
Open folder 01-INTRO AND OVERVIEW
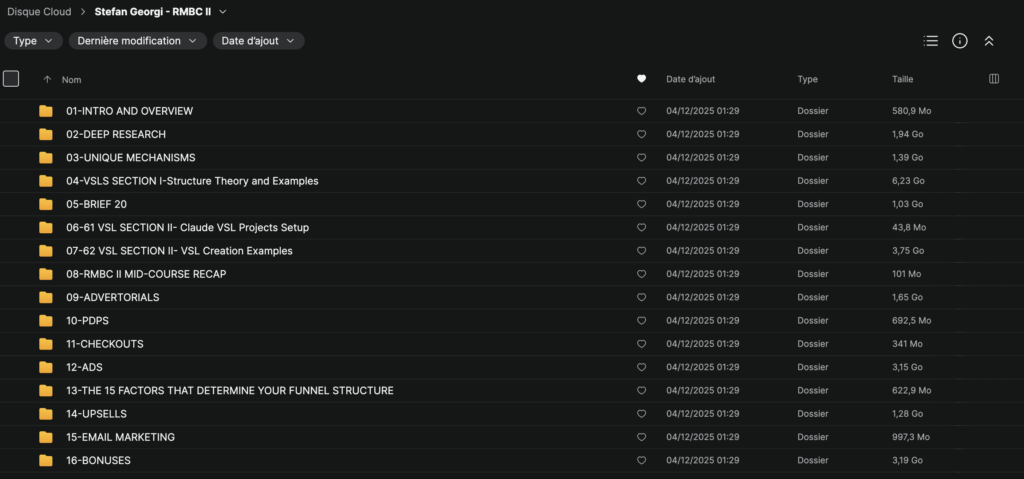(x=129, y=111)
